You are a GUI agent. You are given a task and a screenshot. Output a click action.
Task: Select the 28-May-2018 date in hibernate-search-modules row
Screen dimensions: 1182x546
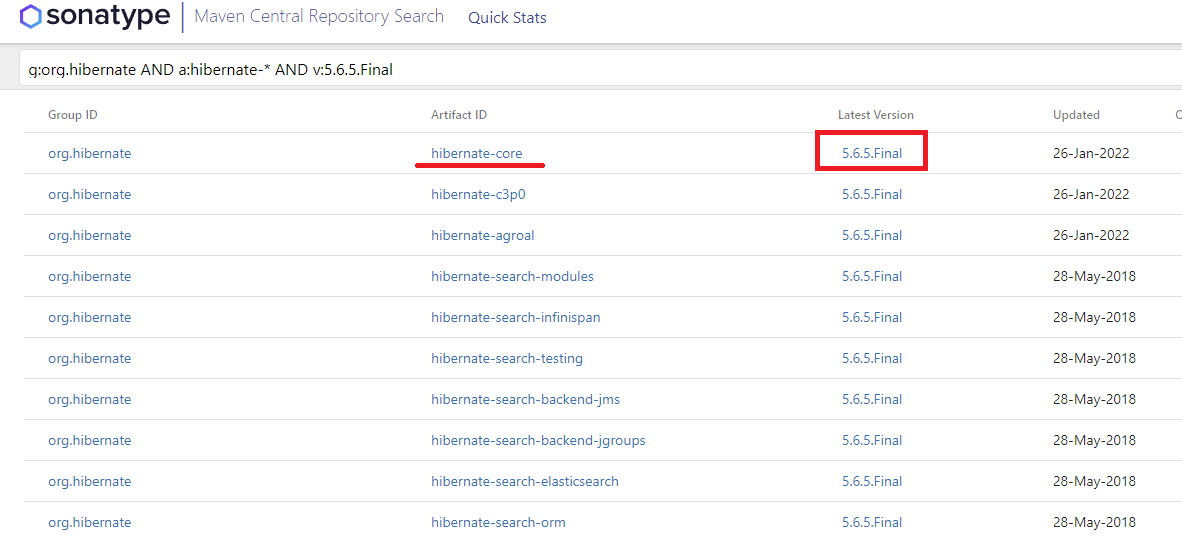[x=1094, y=276]
